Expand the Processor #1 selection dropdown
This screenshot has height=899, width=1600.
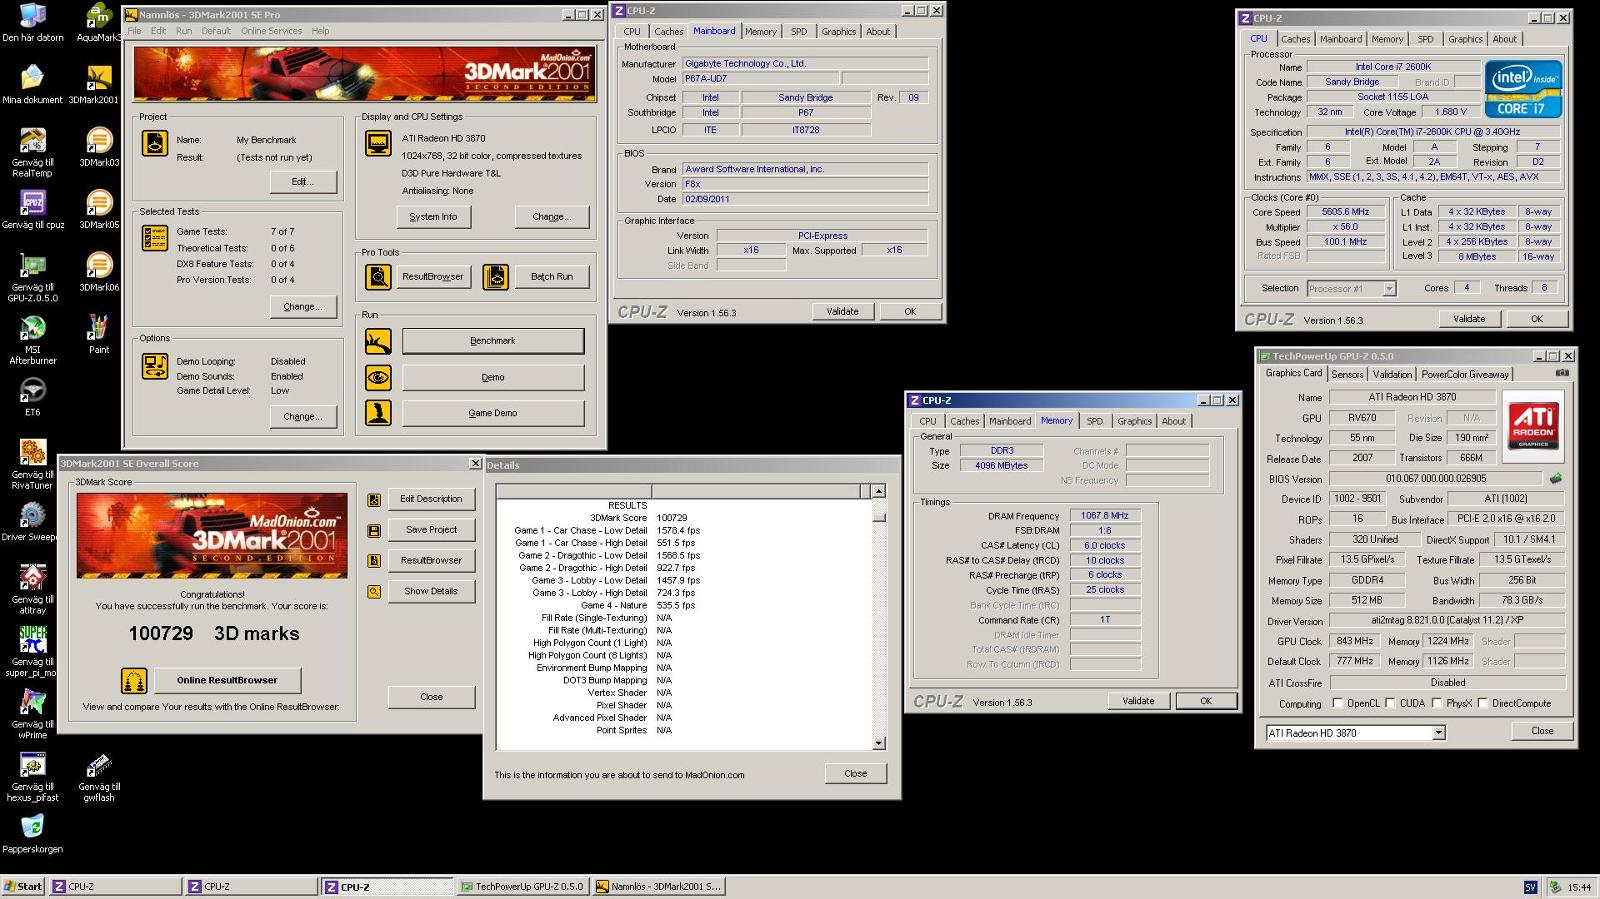tap(1389, 288)
